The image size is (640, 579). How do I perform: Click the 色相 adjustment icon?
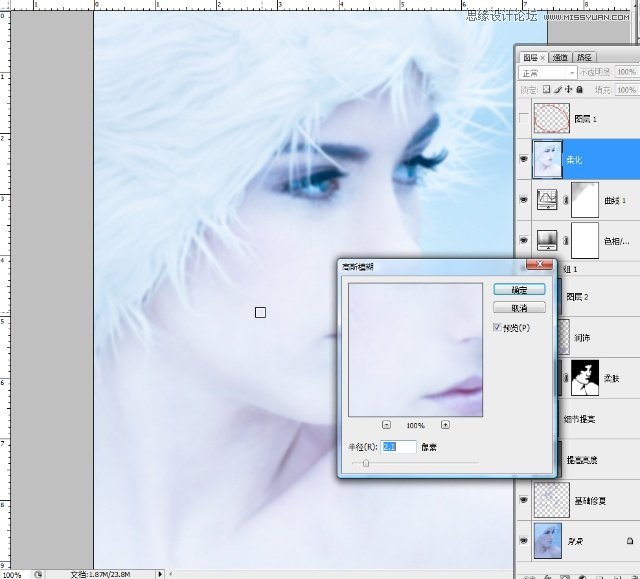[547, 240]
